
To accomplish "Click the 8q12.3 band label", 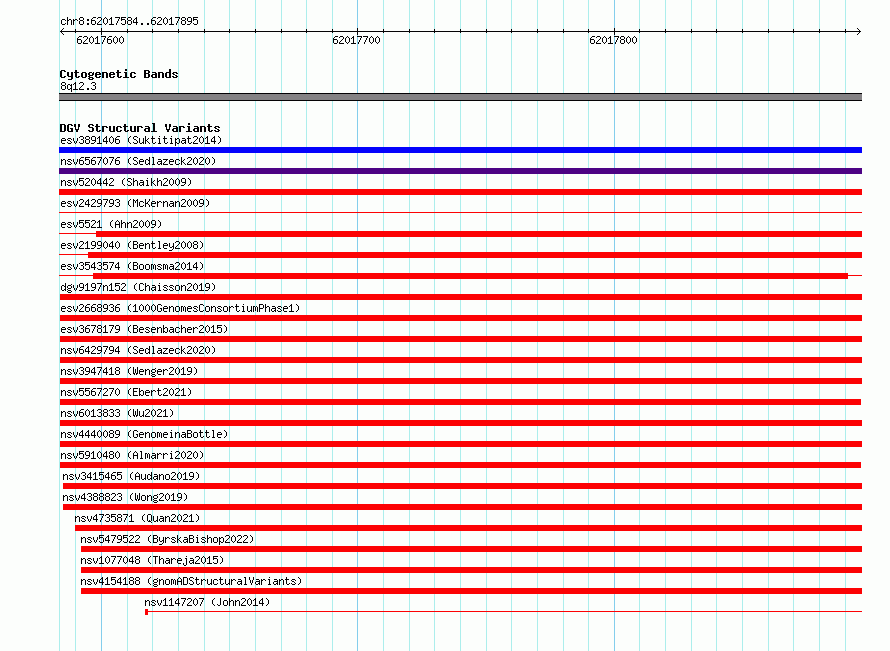I will (x=78, y=86).
